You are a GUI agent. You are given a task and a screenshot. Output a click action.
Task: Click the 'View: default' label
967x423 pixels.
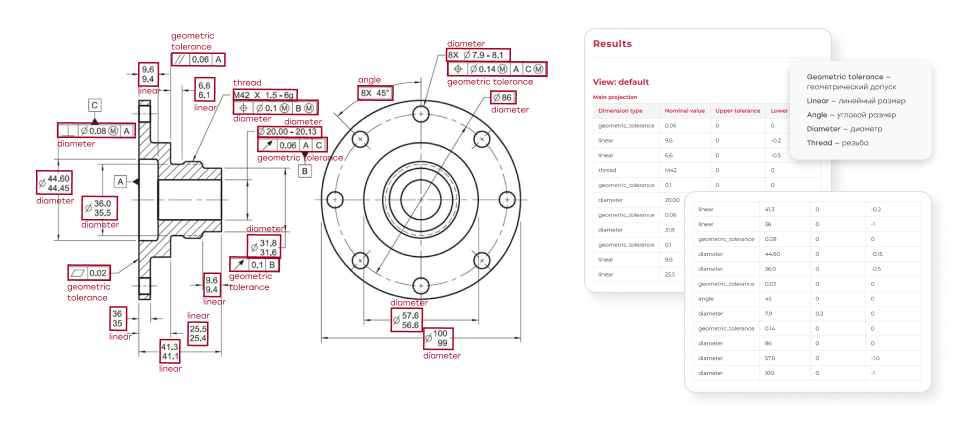coord(621,82)
